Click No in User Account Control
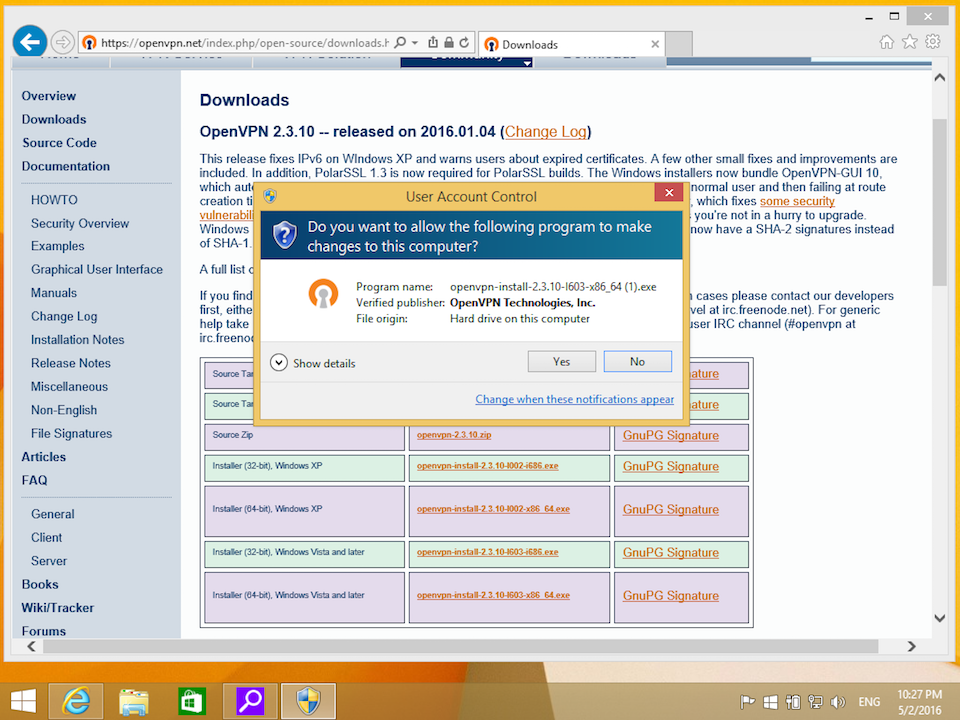This screenshot has height=720, width=960. click(x=637, y=361)
